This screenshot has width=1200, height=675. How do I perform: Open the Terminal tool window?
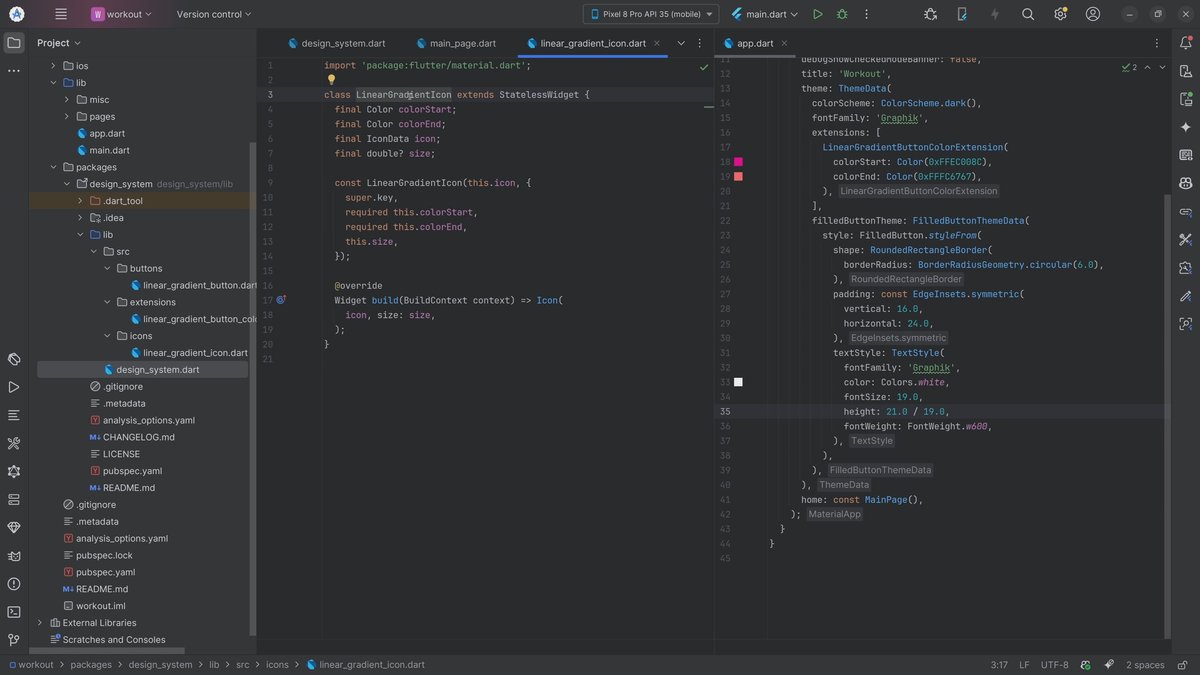pyautogui.click(x=14, y=612)
